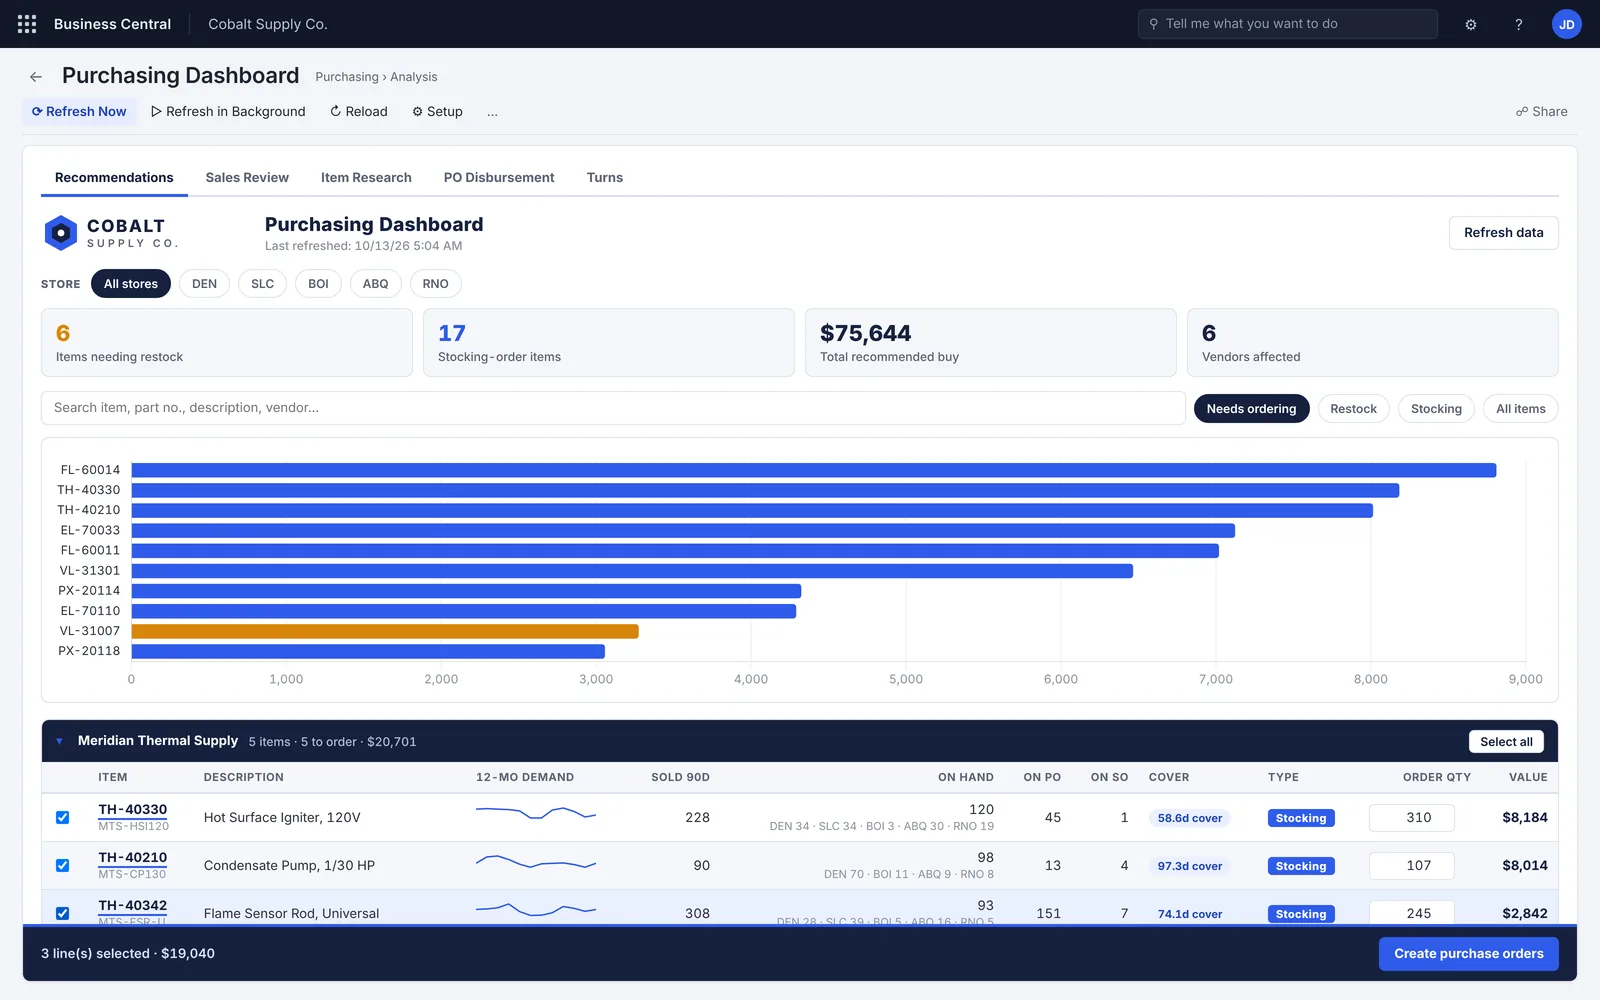Edit order qty 107 field

(1411, 865)
